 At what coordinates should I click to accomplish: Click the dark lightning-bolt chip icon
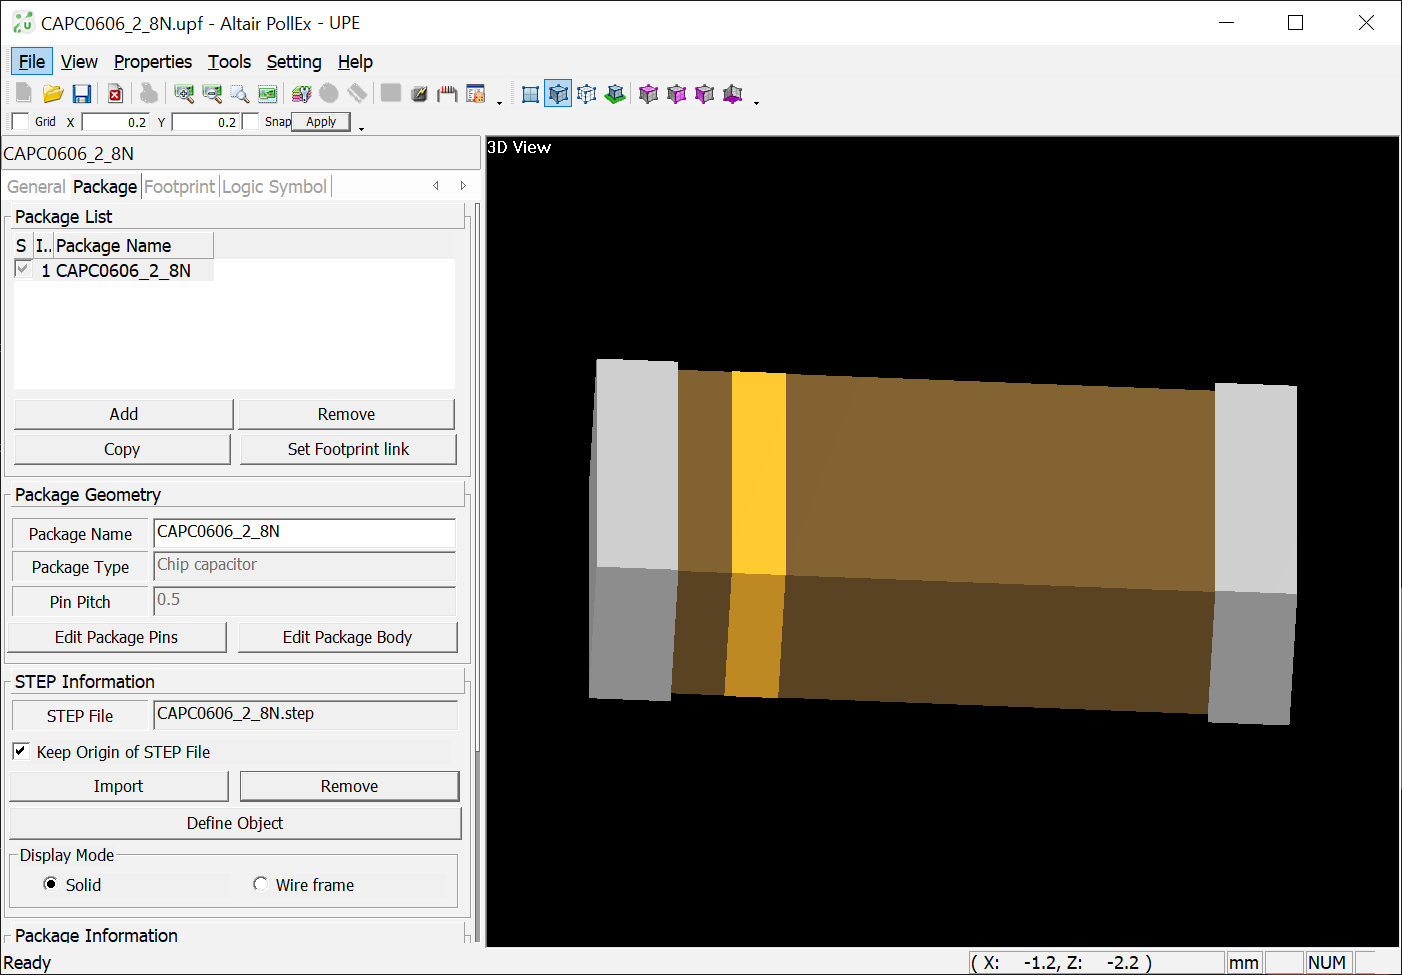pyautogui.click(x=419, y=93)
